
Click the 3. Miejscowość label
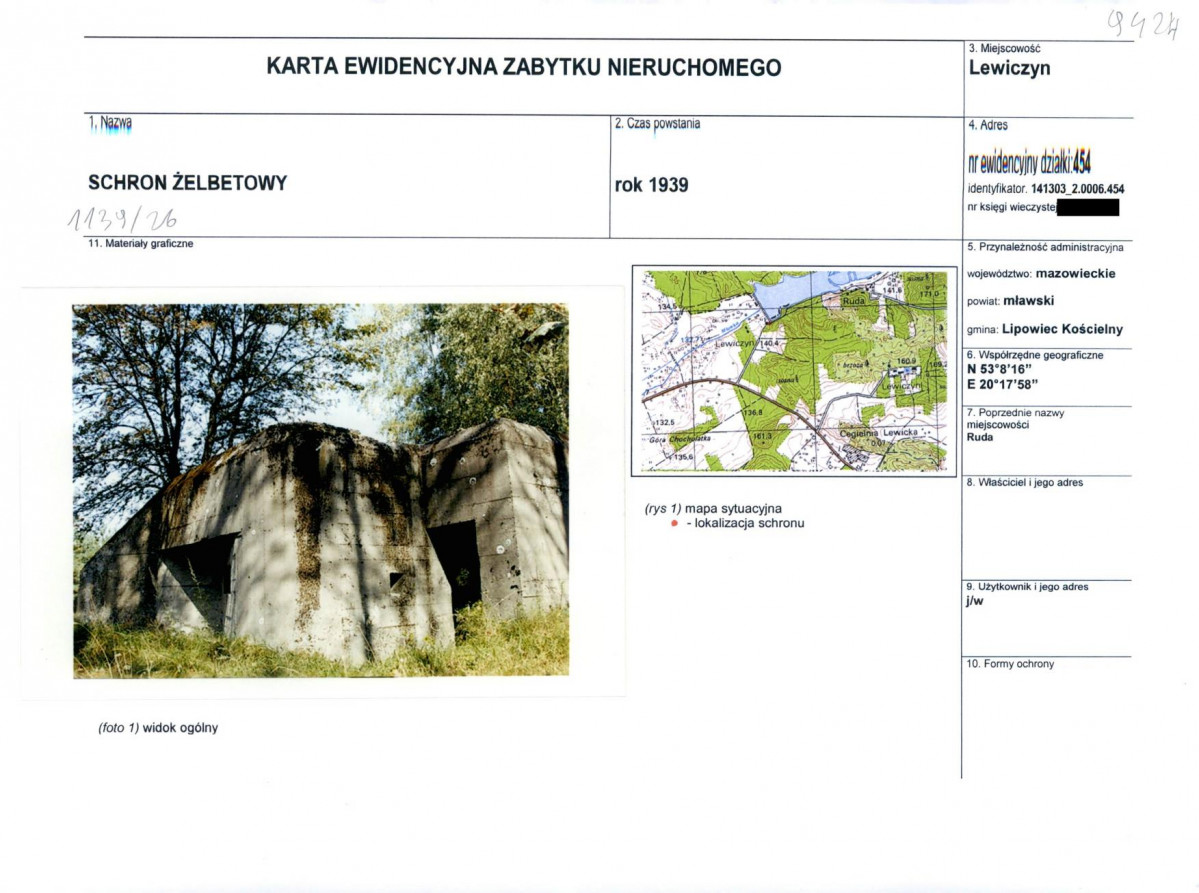click(1004, 48)
